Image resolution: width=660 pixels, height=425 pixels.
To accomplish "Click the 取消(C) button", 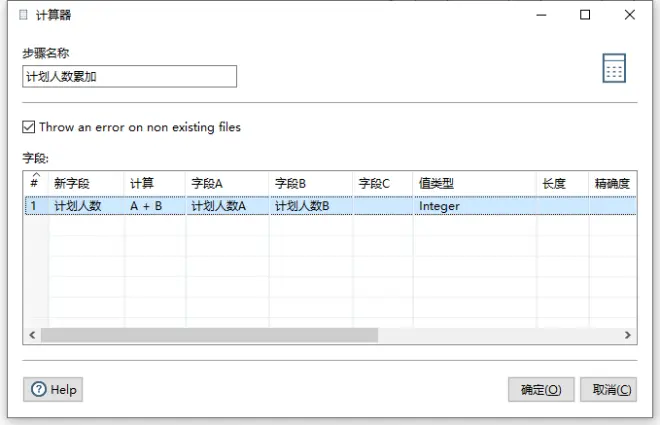I will 608,390.
